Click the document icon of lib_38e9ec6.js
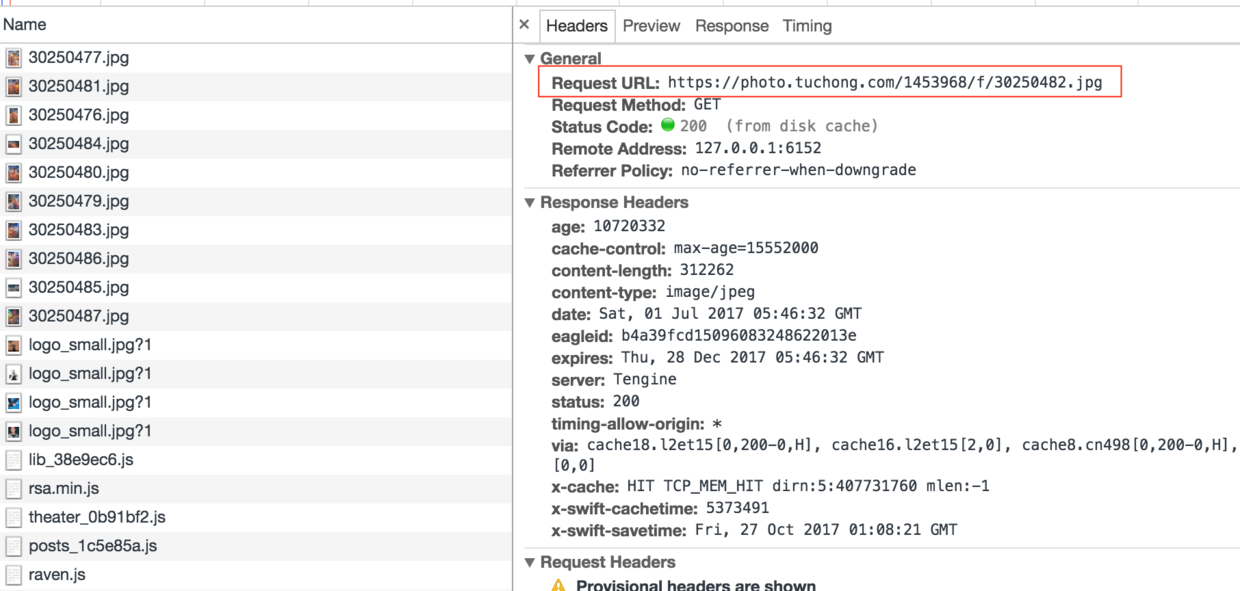This screenshot has height=591, width=1240. tap(14, 460)
